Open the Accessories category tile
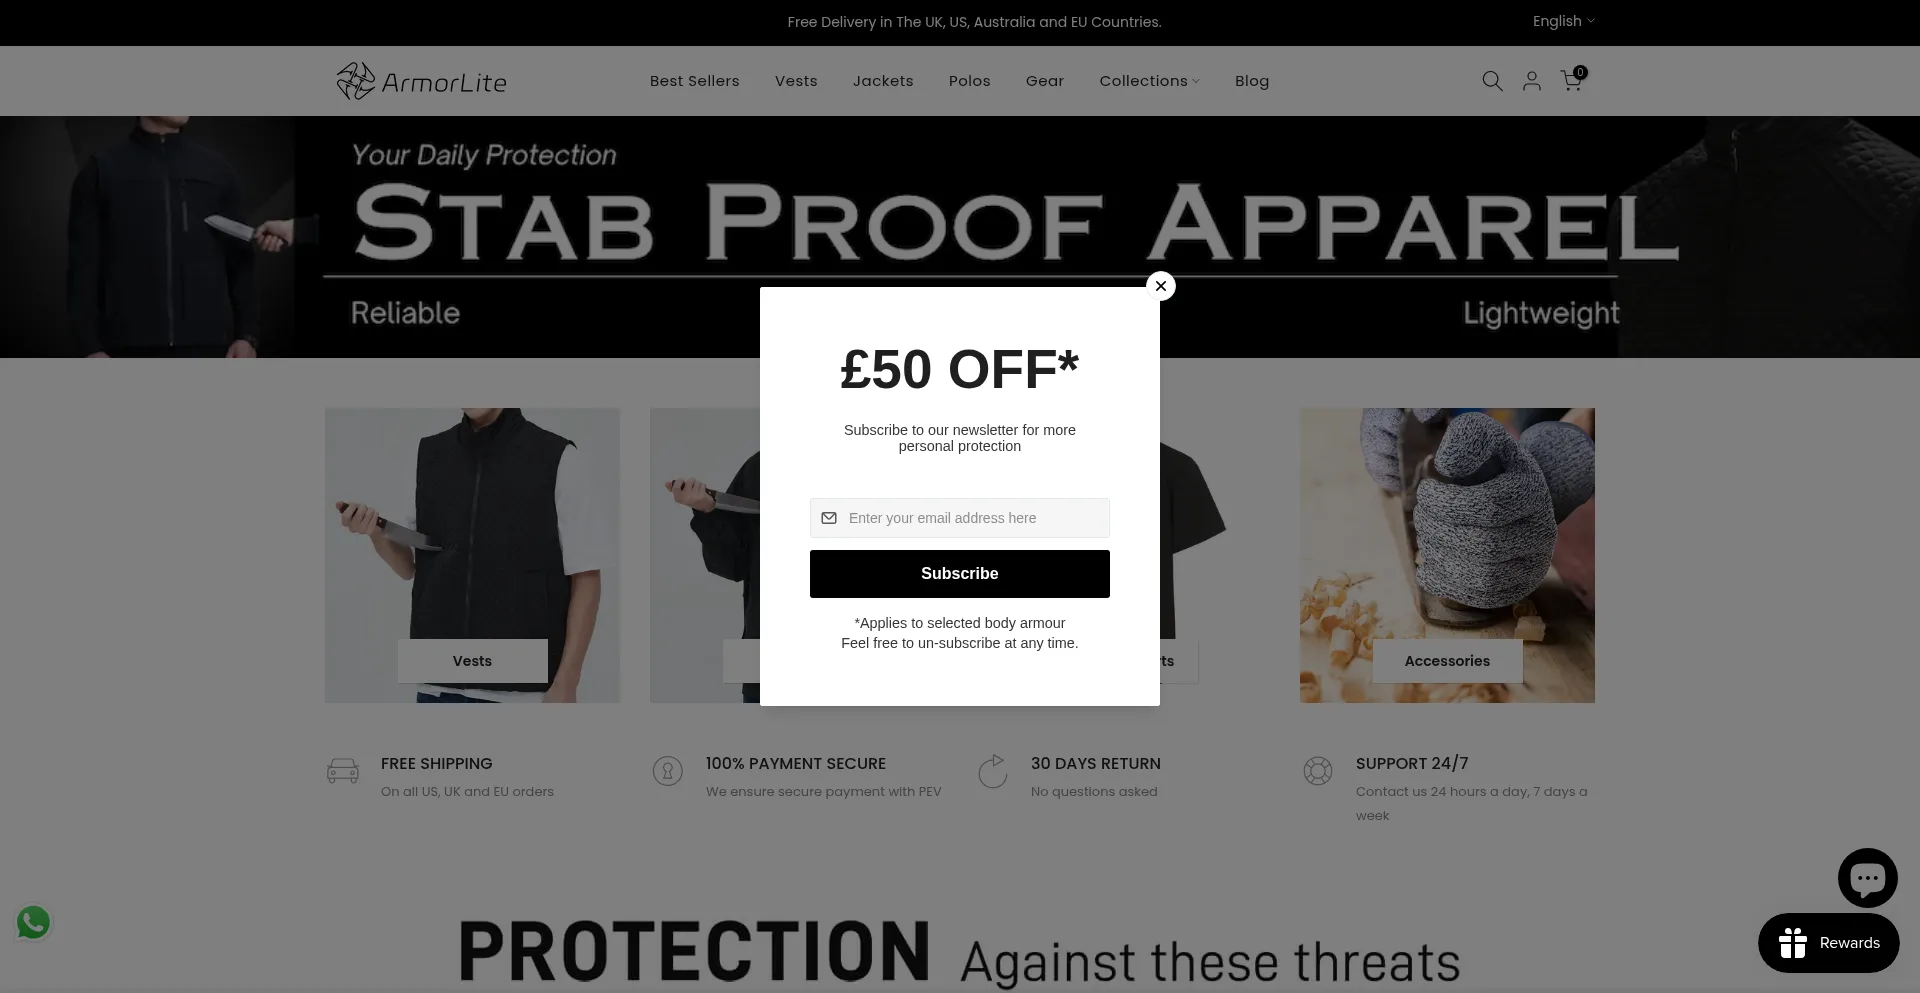Screen dimensions: 1920x993 coord(1447,555)
